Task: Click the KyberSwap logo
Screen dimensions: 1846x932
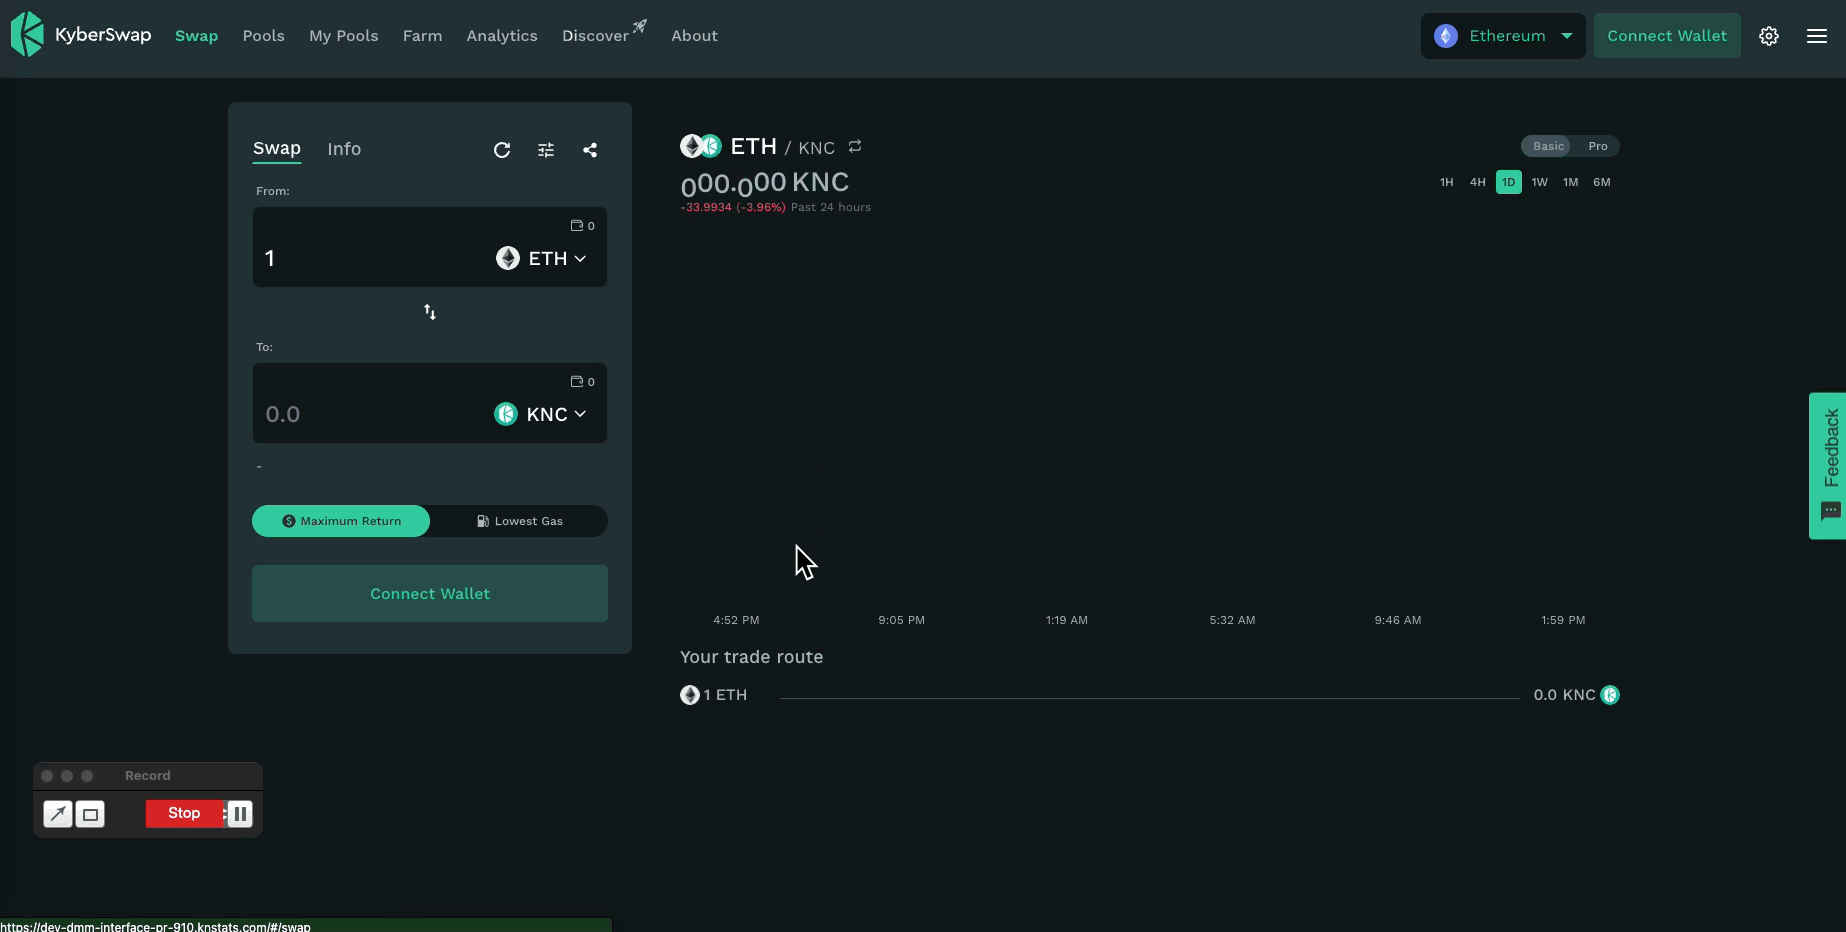Action: pyautogui.click(x=81, y=35)
